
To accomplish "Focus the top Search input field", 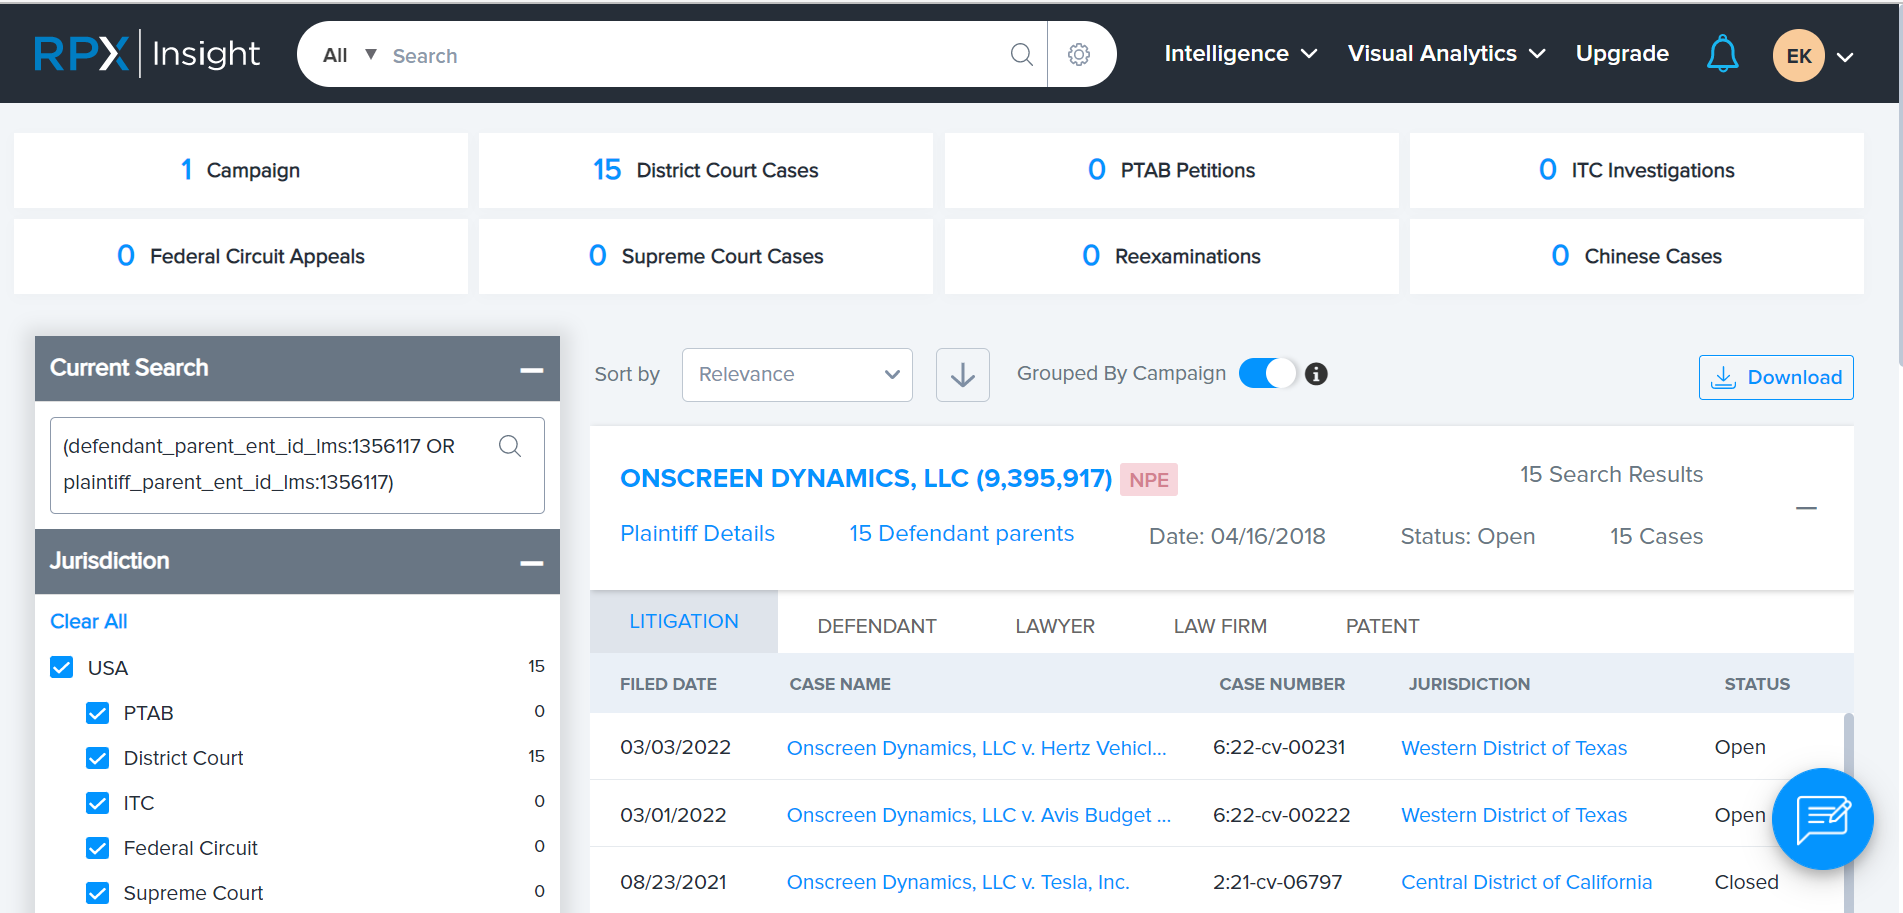I will pos(695,55).
